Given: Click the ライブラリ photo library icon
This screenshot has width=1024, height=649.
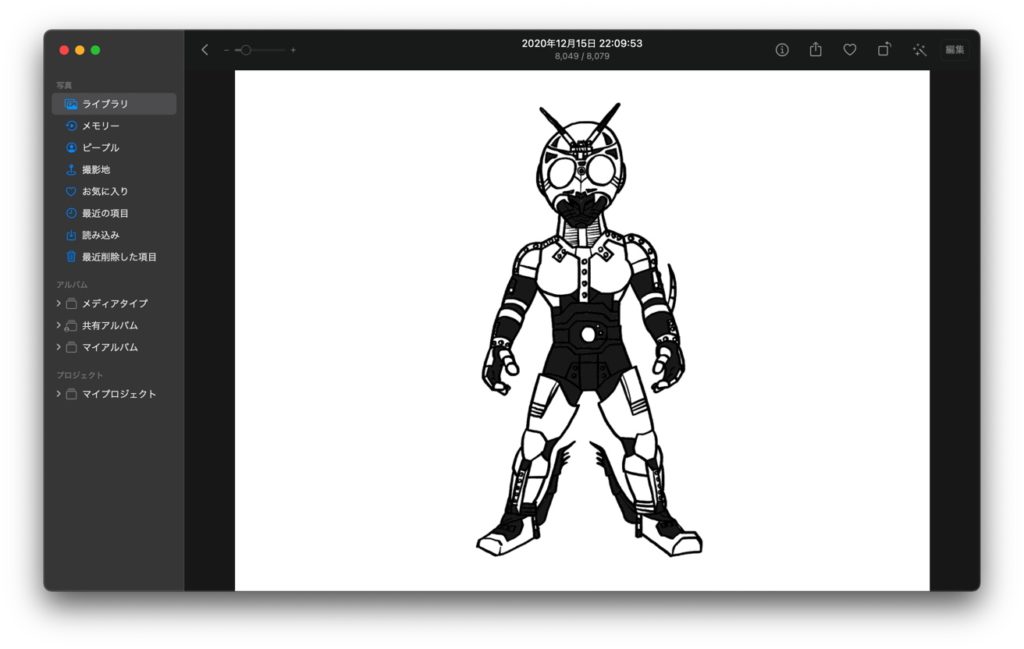Looking at the screenshot, I should click(71, 104).
